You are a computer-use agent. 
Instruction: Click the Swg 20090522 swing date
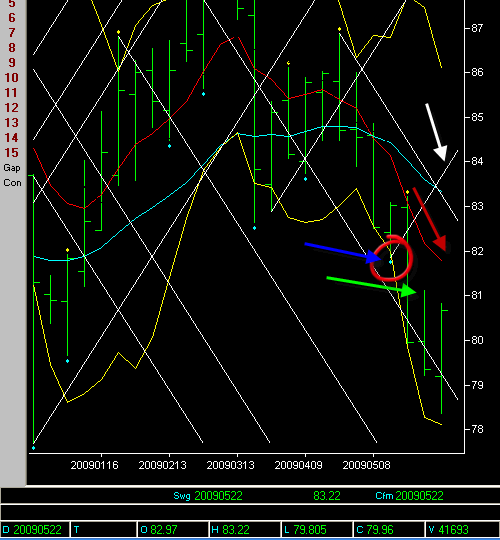pyautogui.click(x=208, y=496)
